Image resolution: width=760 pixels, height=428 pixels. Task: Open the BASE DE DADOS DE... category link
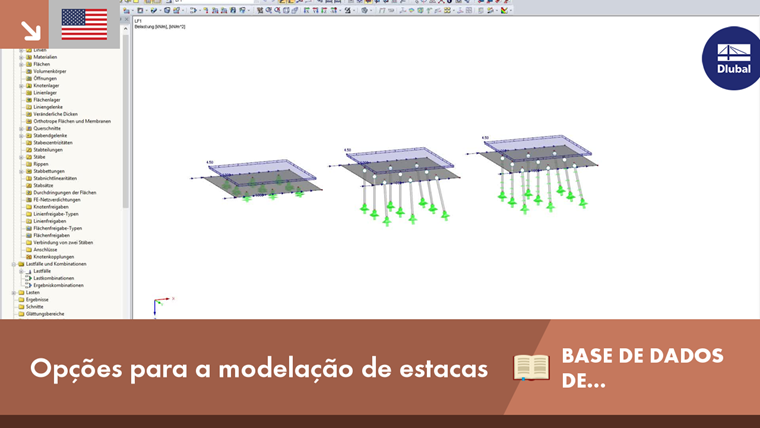[642, 368]
